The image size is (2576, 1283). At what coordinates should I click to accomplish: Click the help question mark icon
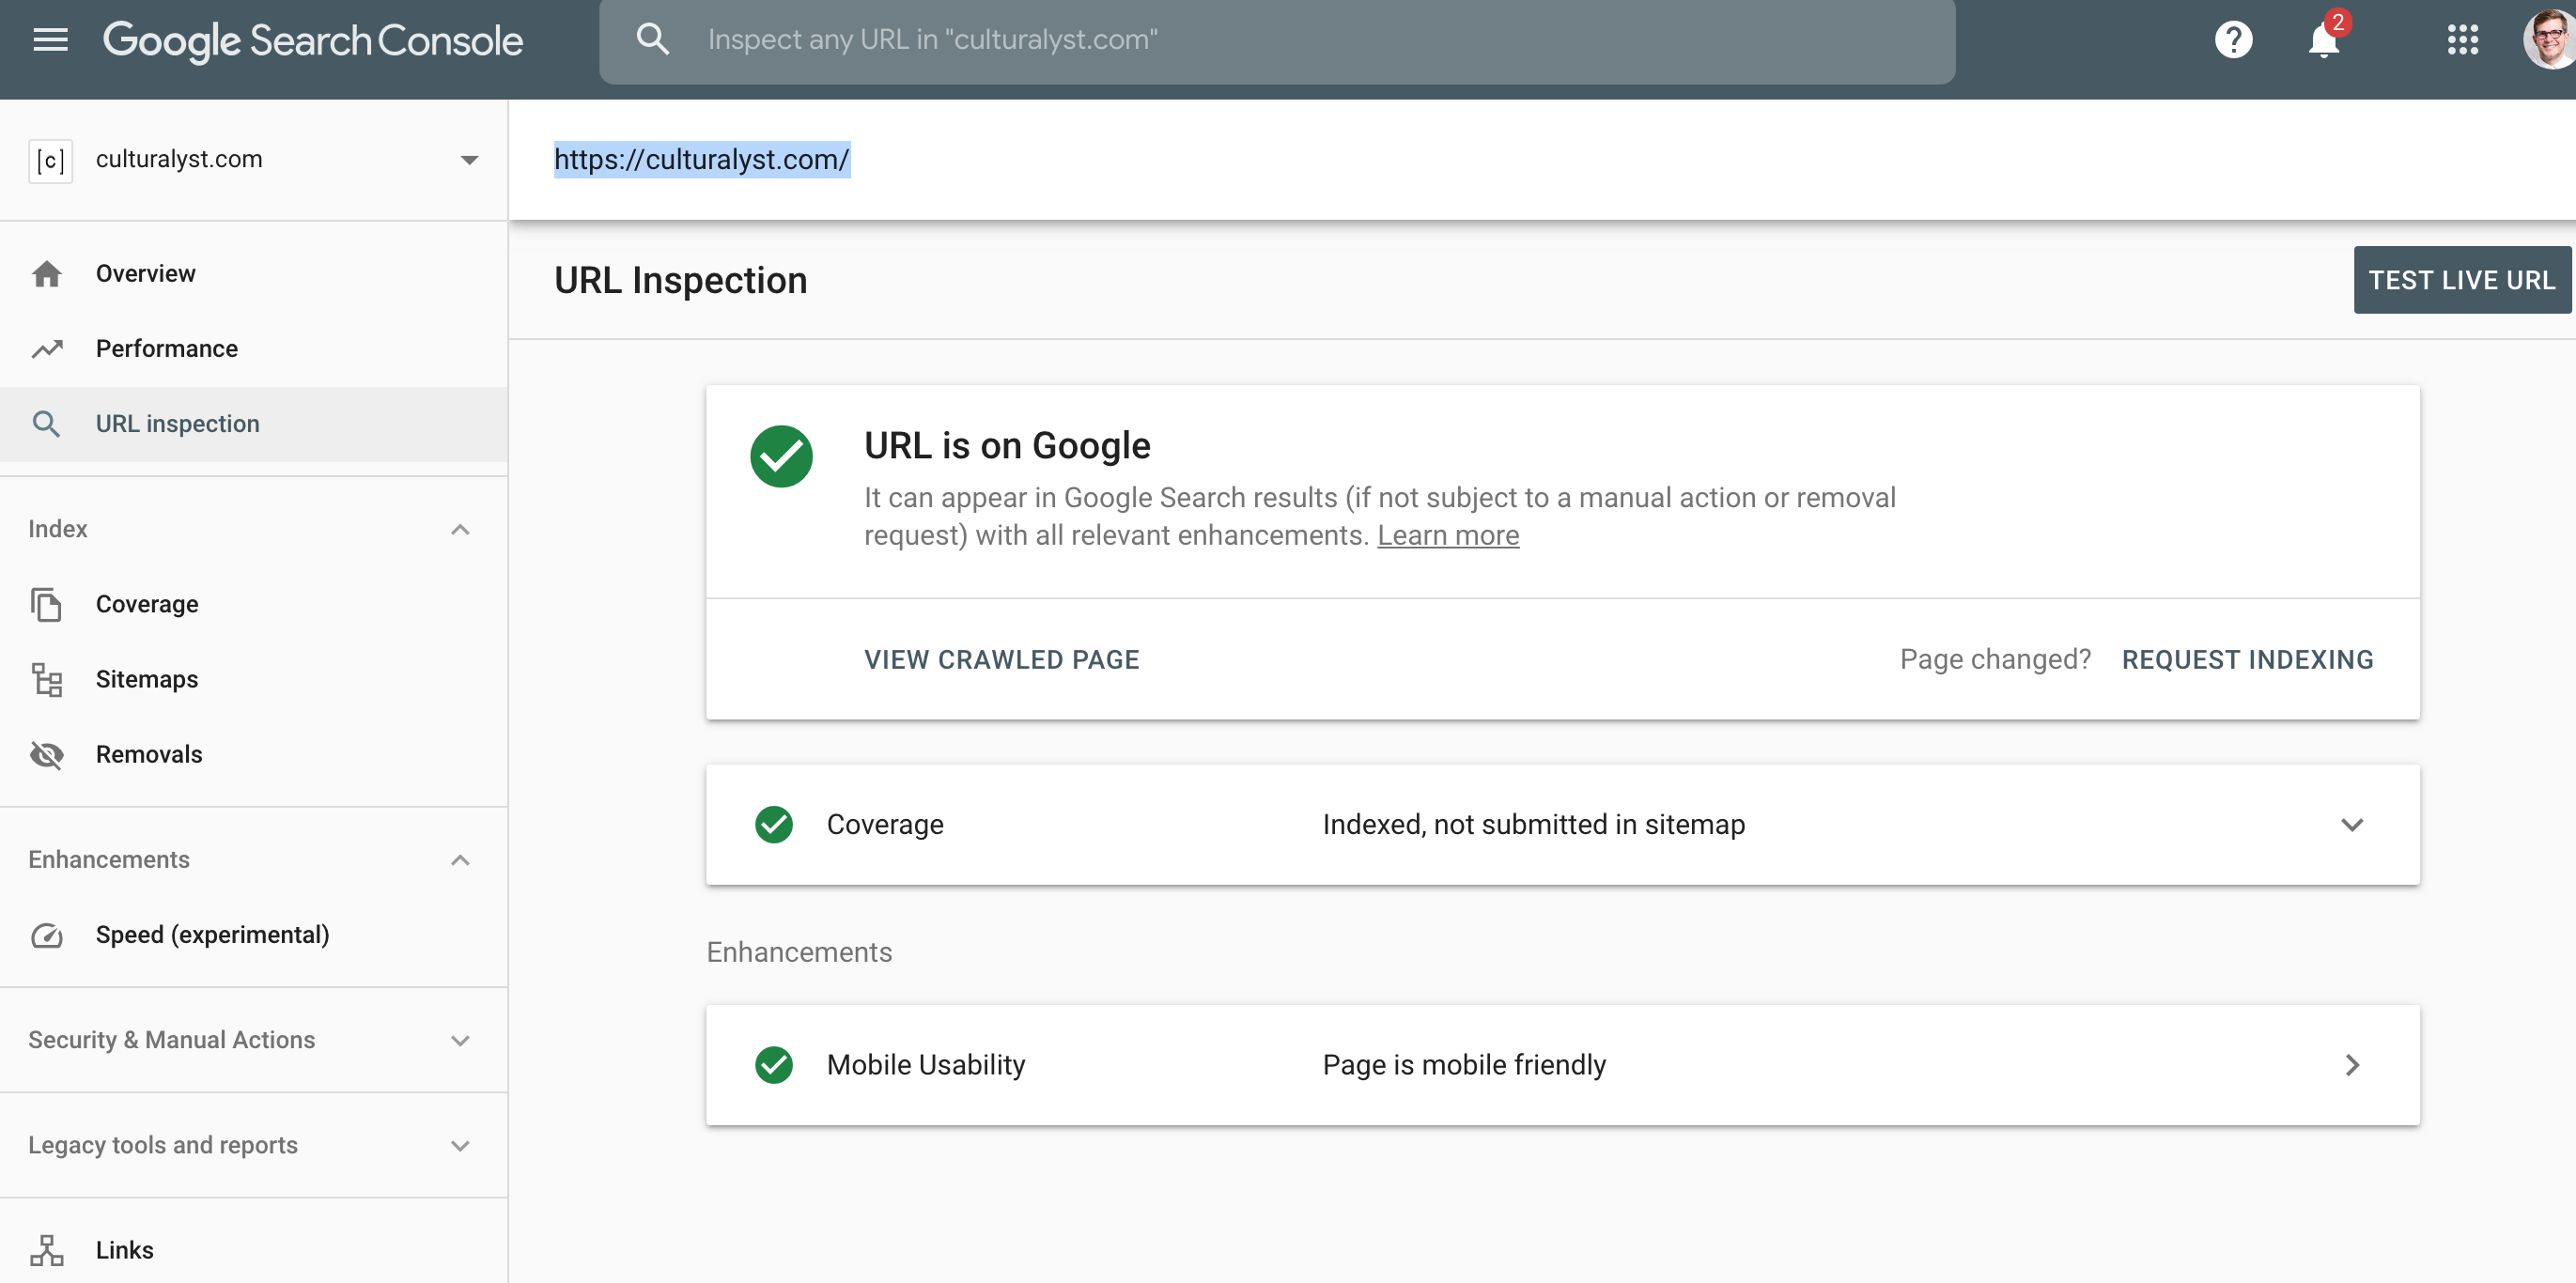pyautogui.click(x=2233, y=40)
